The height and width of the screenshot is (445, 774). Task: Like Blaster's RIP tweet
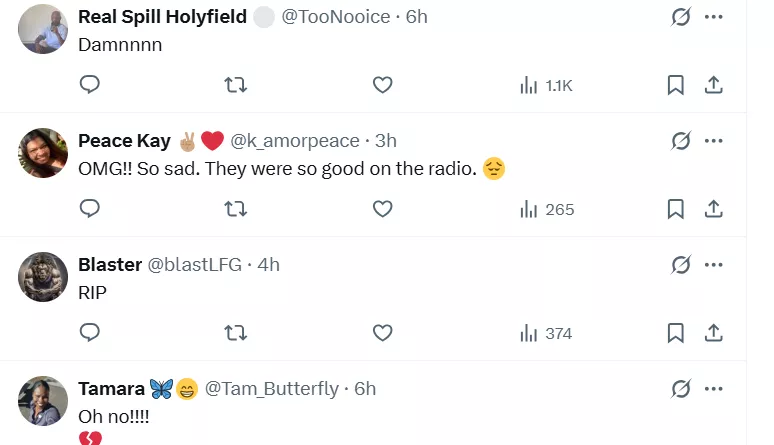[x=382, y=333]
